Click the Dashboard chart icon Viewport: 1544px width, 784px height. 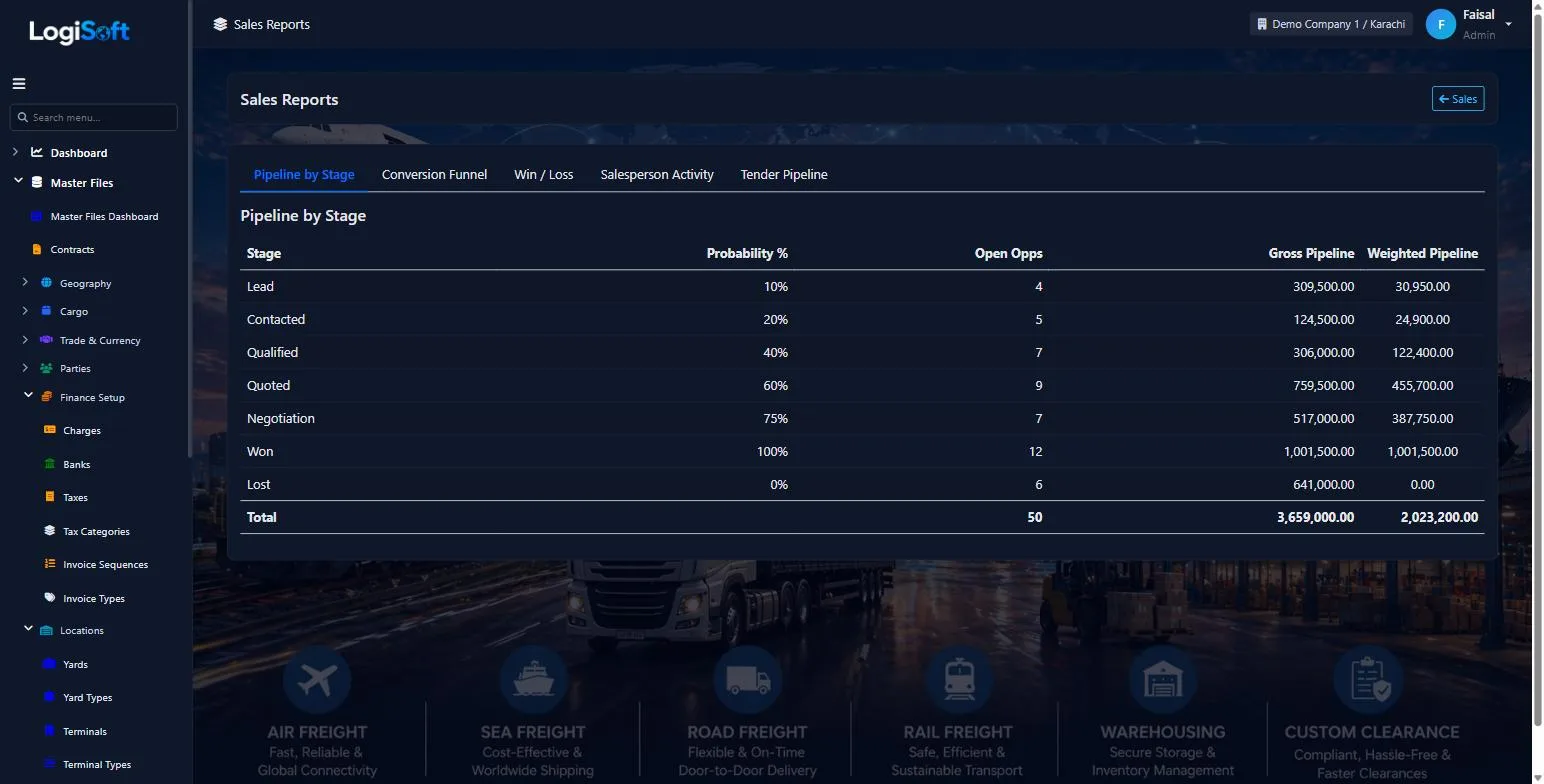point(37,152)
